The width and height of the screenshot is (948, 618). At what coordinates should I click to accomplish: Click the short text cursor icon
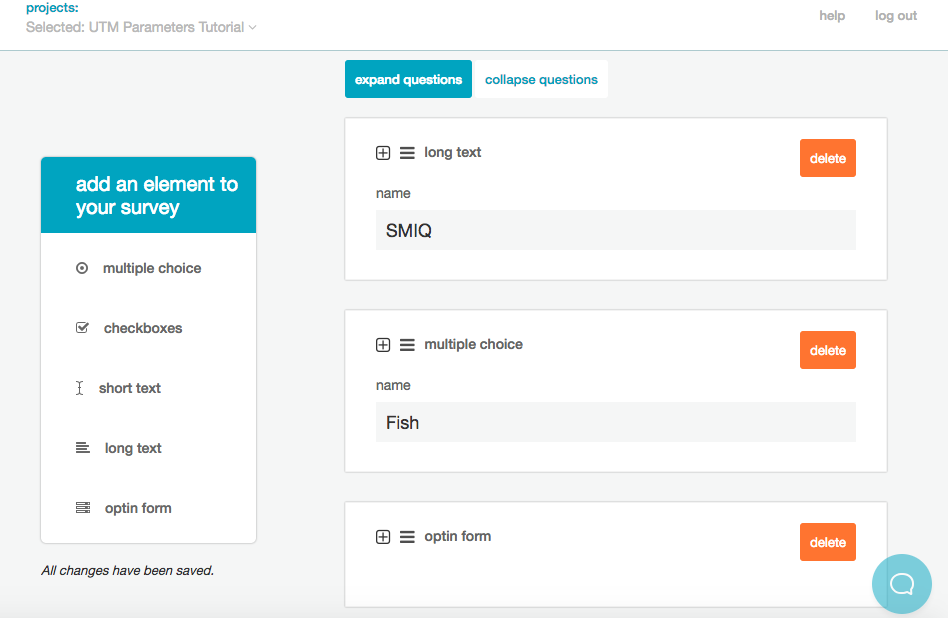[x=80, y=388]
